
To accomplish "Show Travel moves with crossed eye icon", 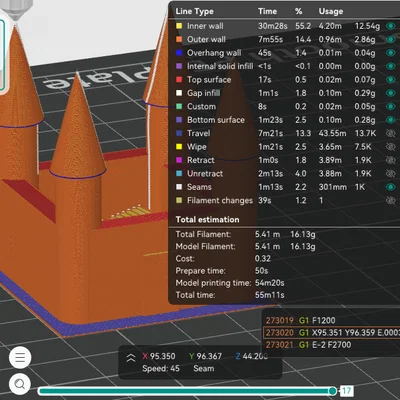I will click(390, 133).
